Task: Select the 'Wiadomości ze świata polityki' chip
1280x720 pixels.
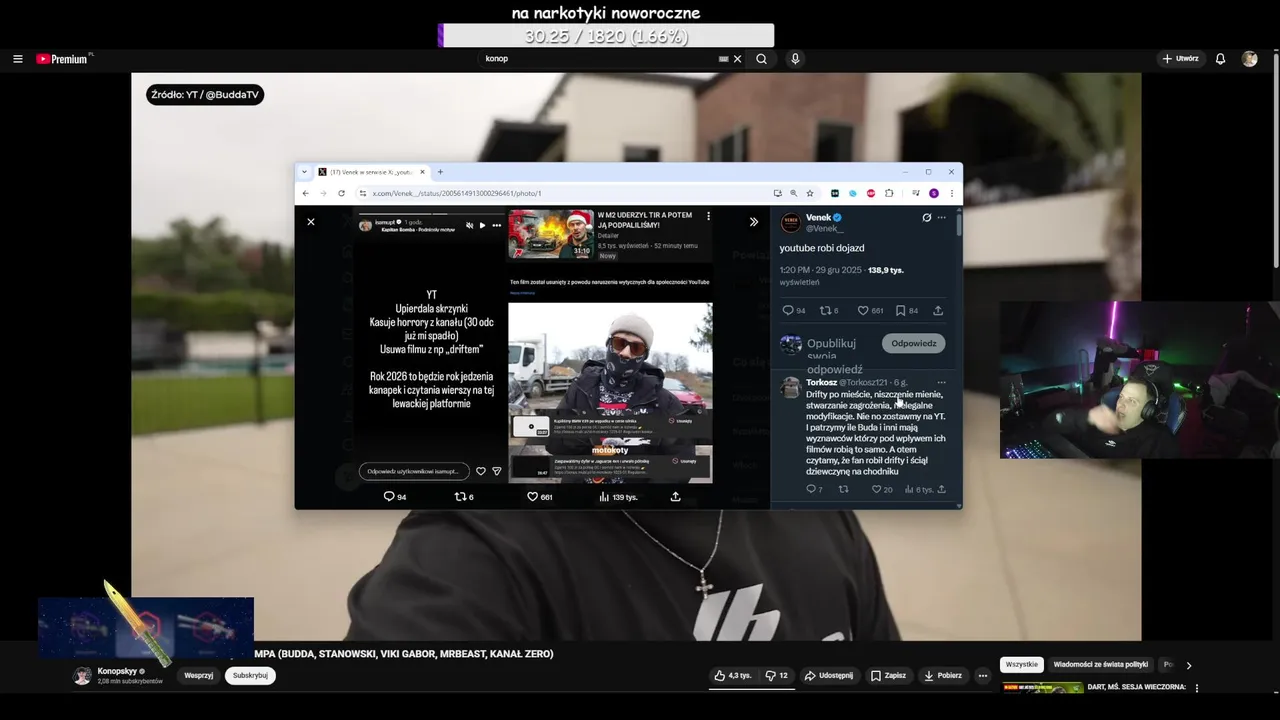Action: [x=1100, y=665]
